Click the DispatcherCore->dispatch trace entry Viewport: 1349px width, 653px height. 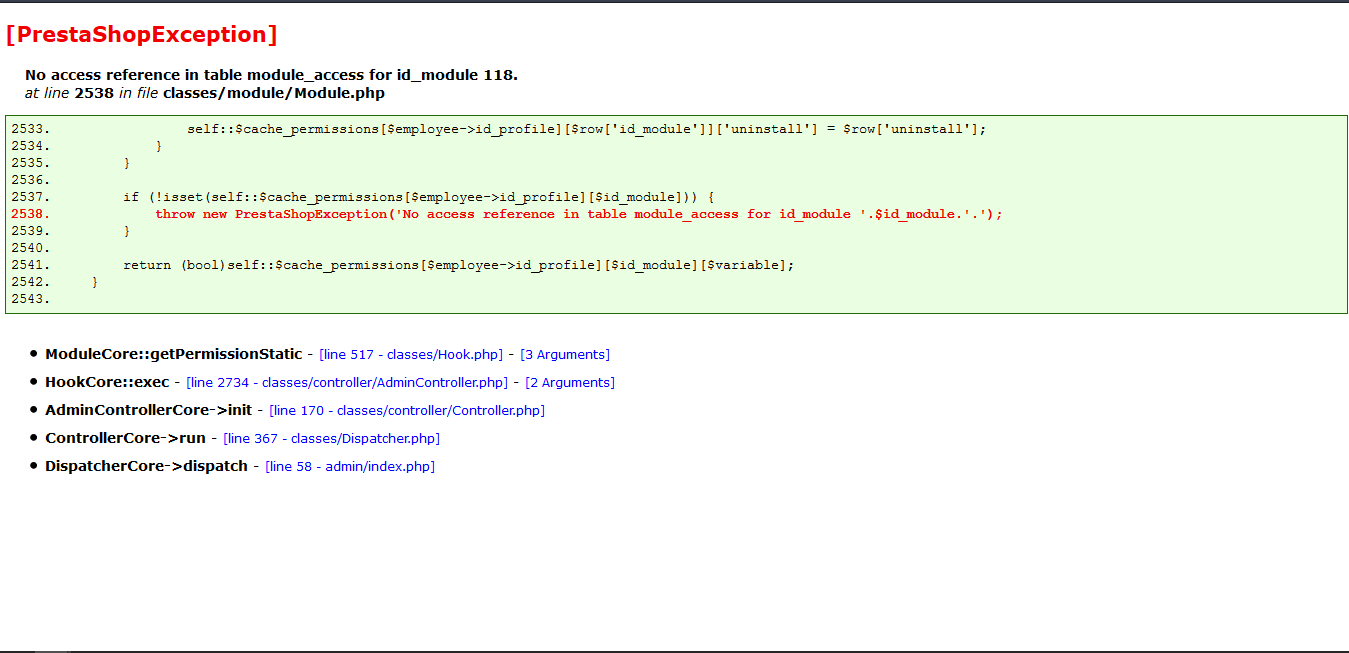146,466
